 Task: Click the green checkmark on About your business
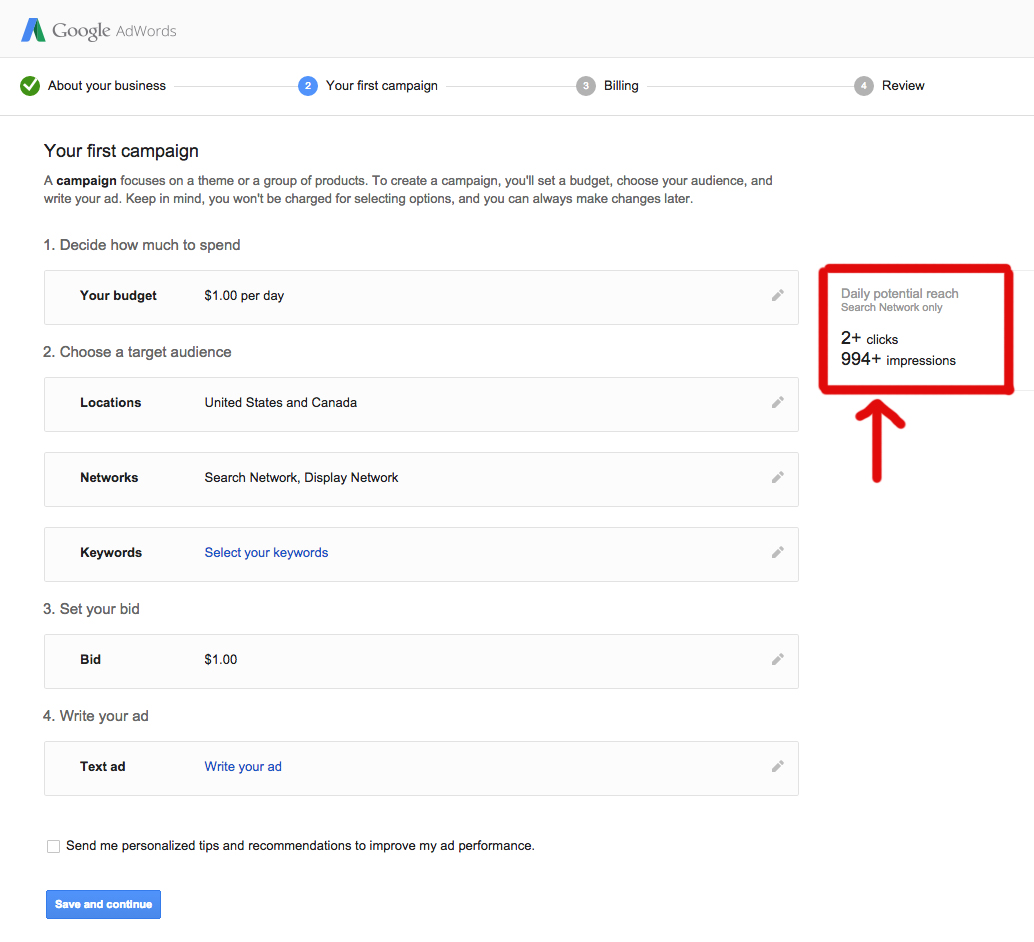pyautogui.click(x=29, y=85)
